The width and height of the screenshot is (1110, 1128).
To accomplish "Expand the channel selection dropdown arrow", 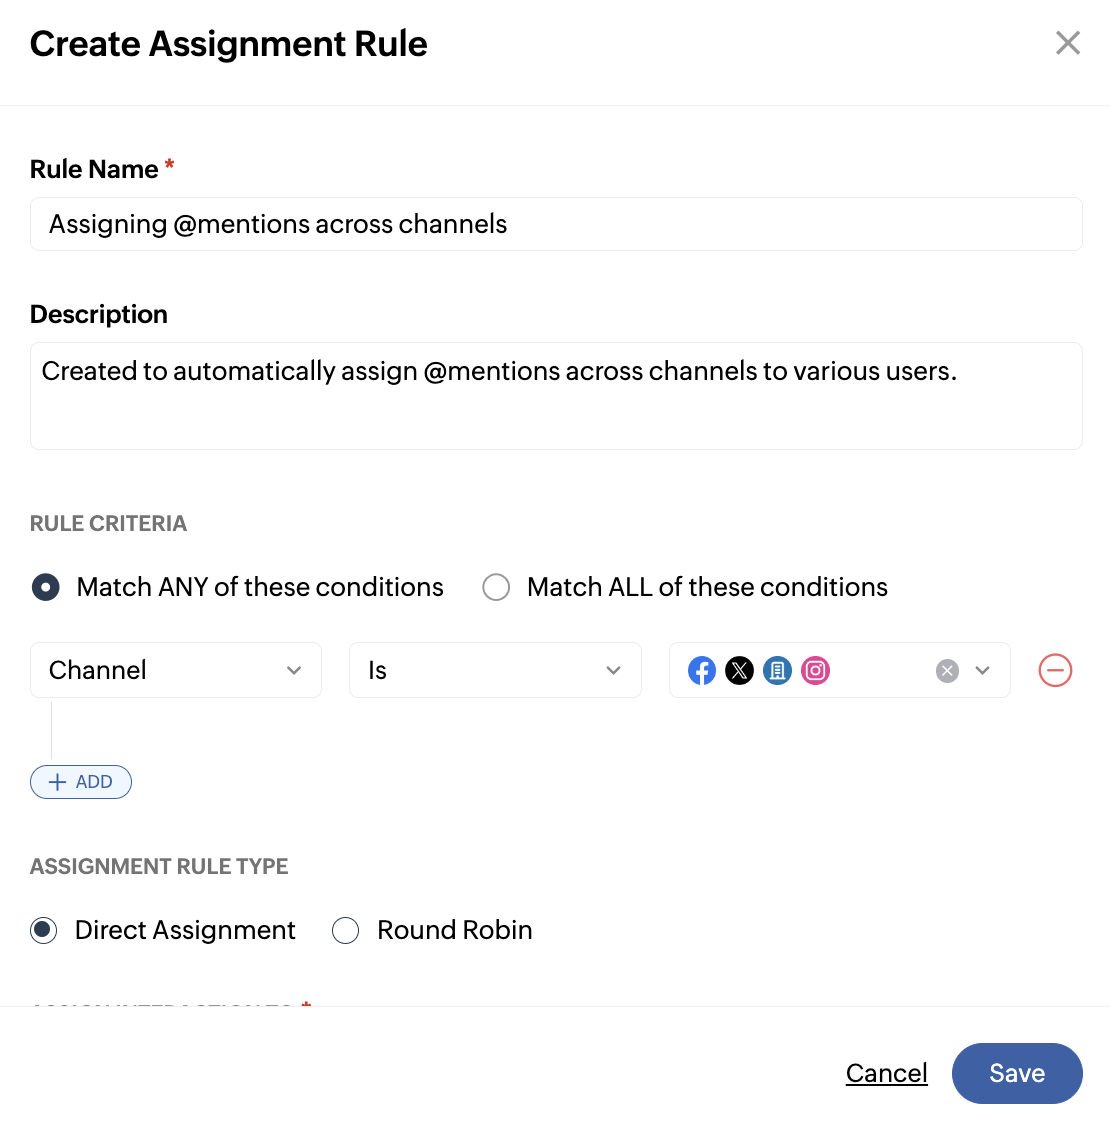I will (x=983, y=671).
